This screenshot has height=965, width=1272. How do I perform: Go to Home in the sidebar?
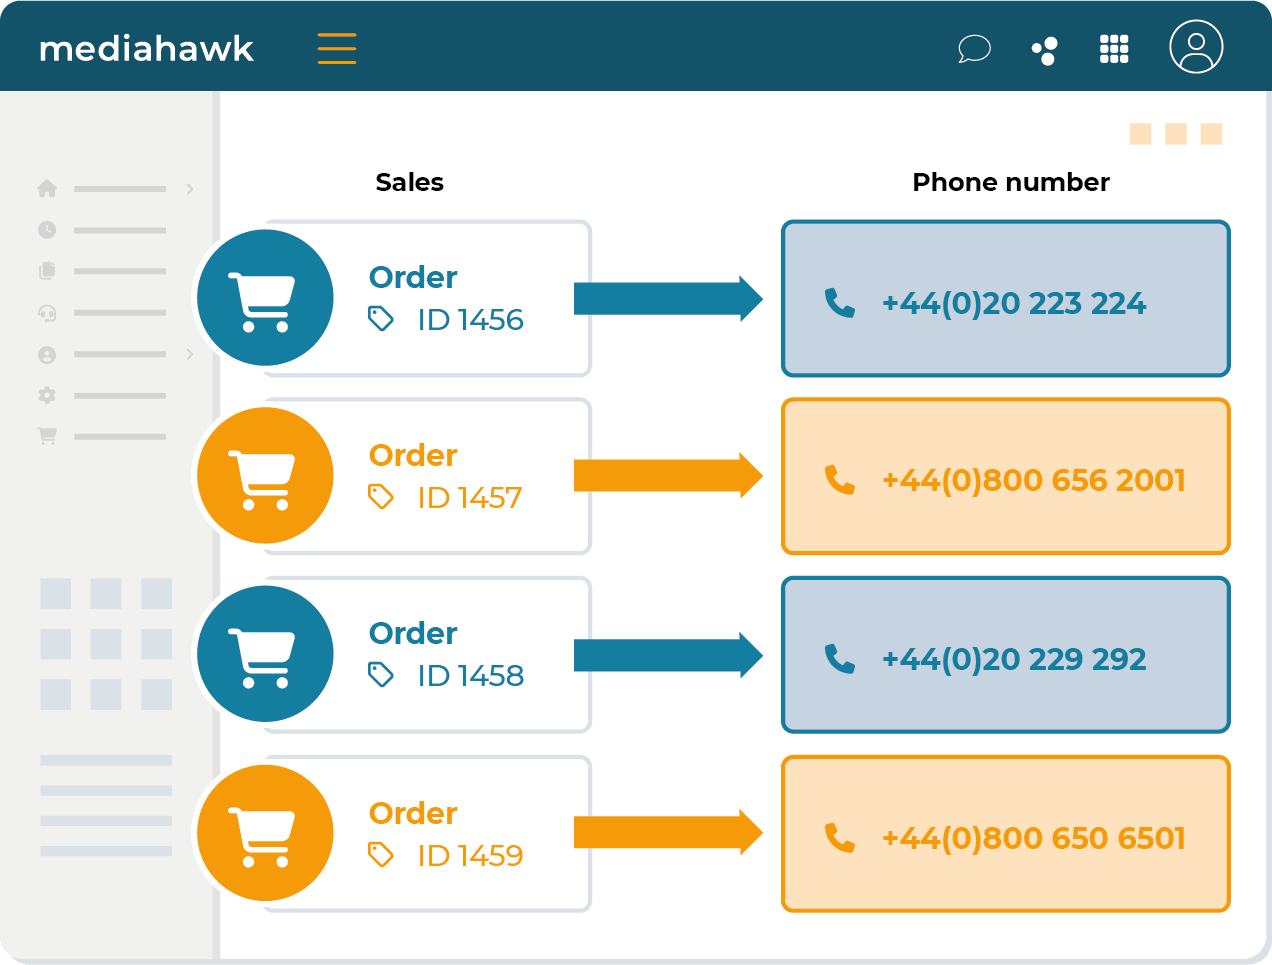click(47, 188)
